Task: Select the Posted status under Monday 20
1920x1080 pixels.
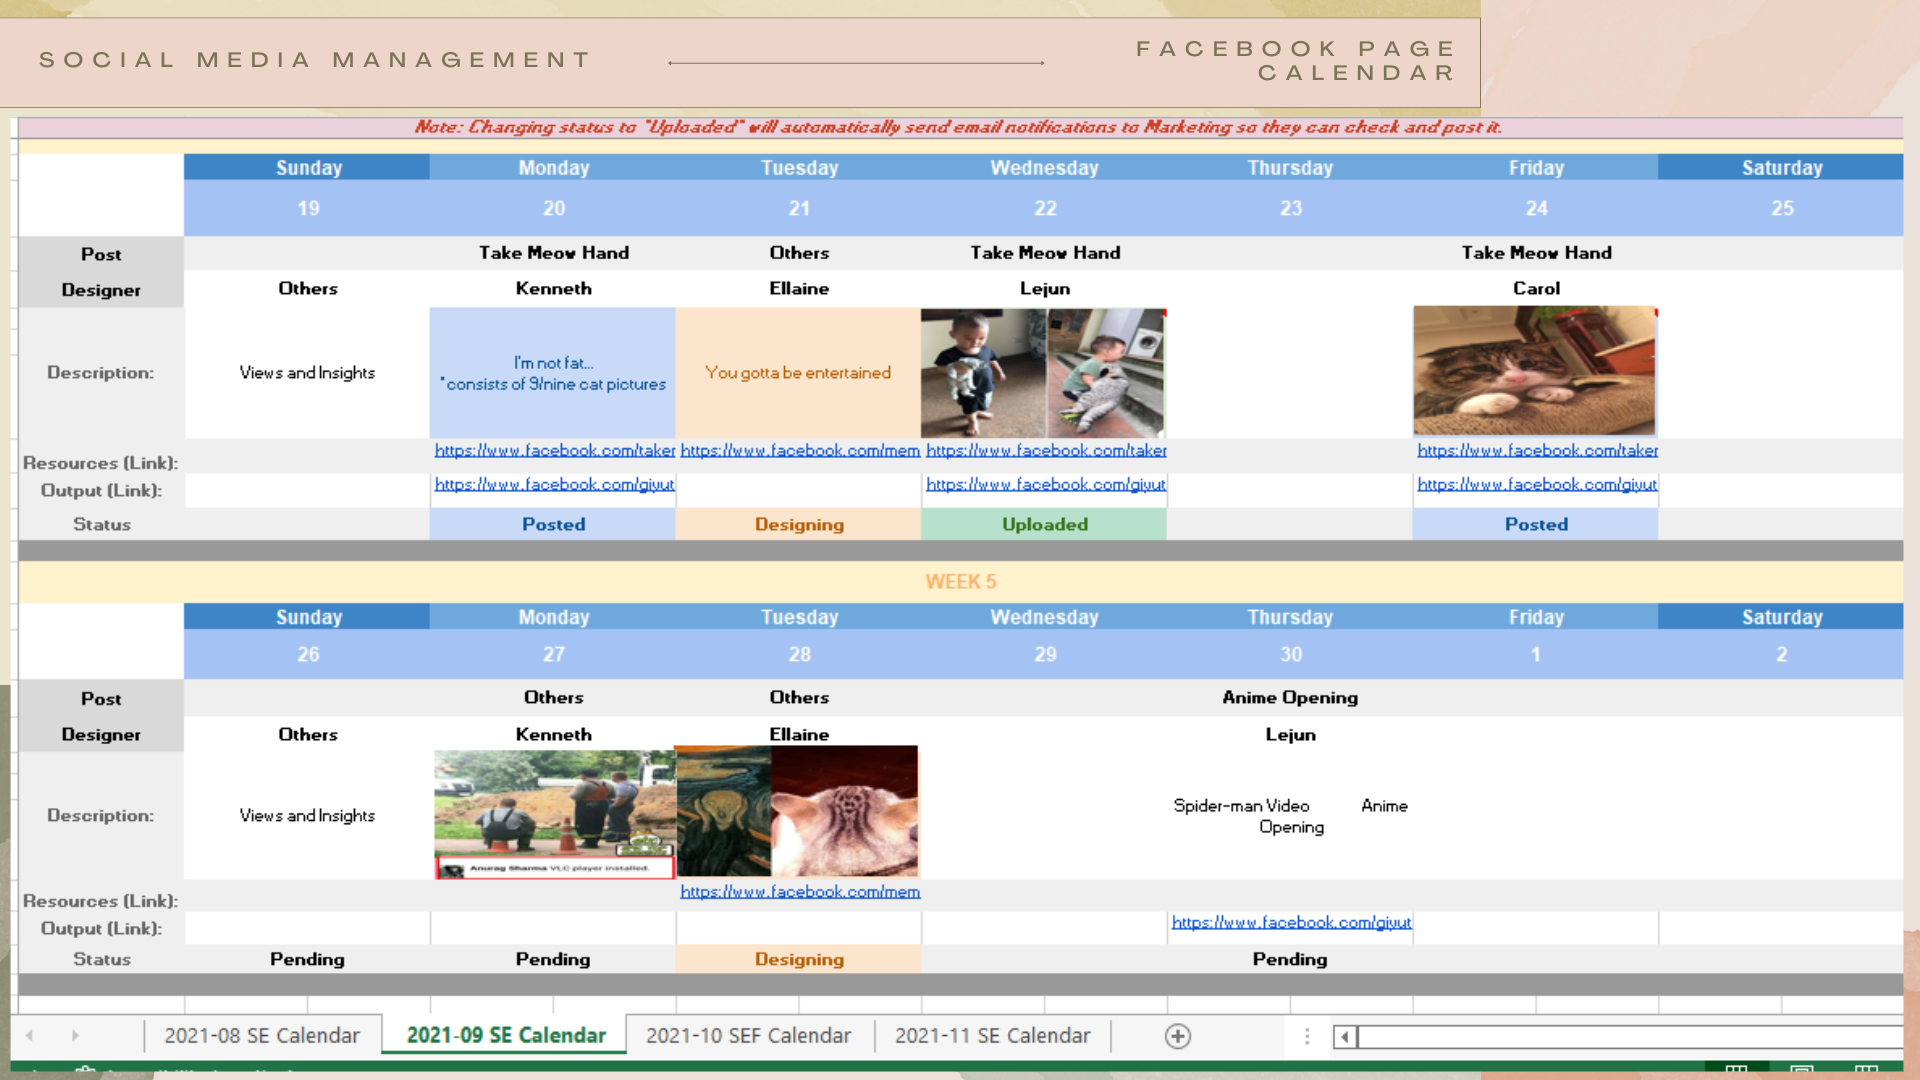Action: [553, 524]
